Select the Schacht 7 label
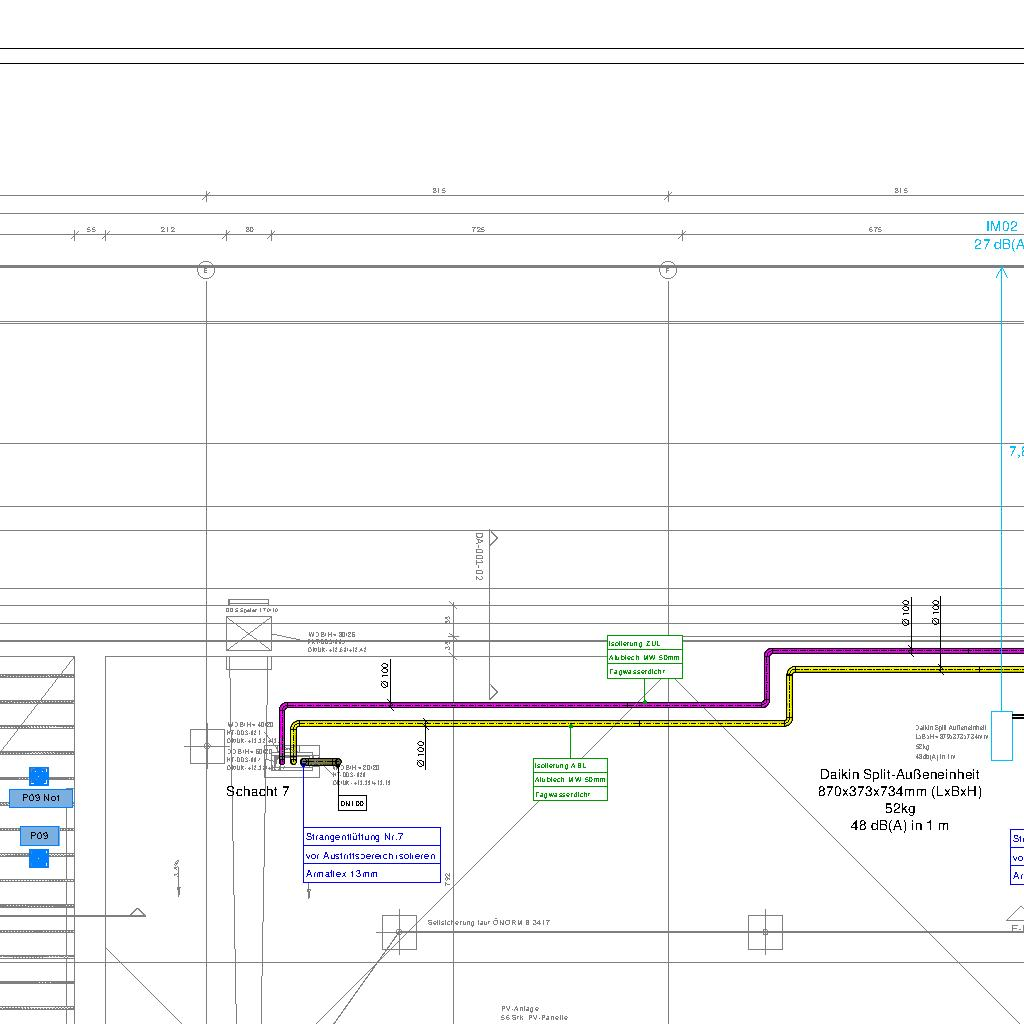1024x1024 pixels. pos(257,791)
